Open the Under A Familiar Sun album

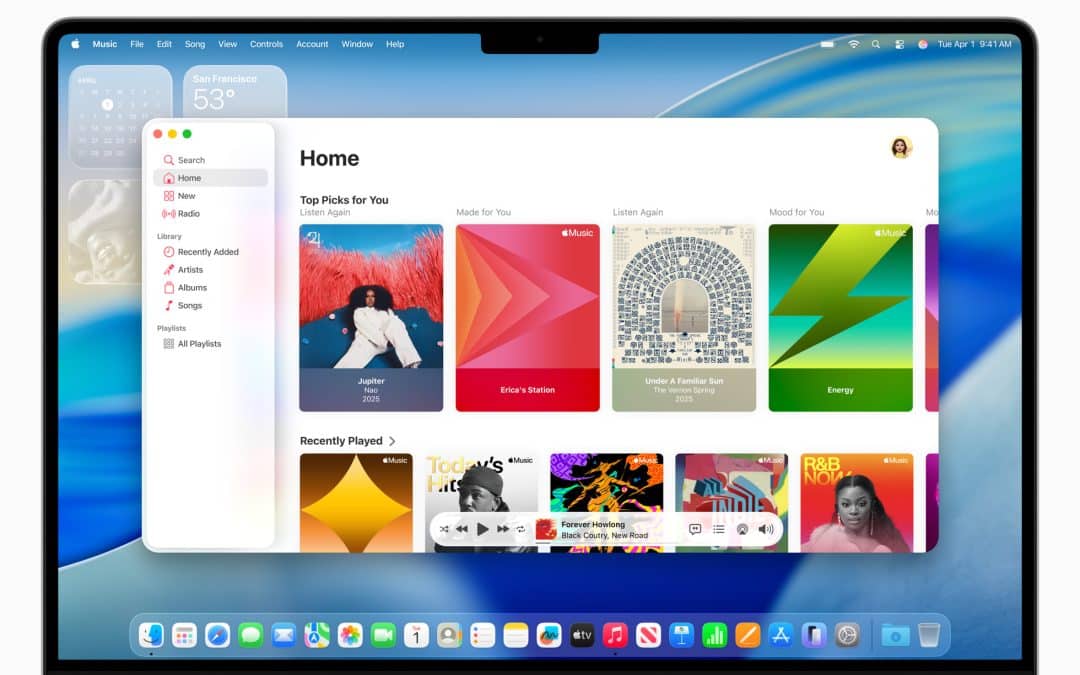684,318
